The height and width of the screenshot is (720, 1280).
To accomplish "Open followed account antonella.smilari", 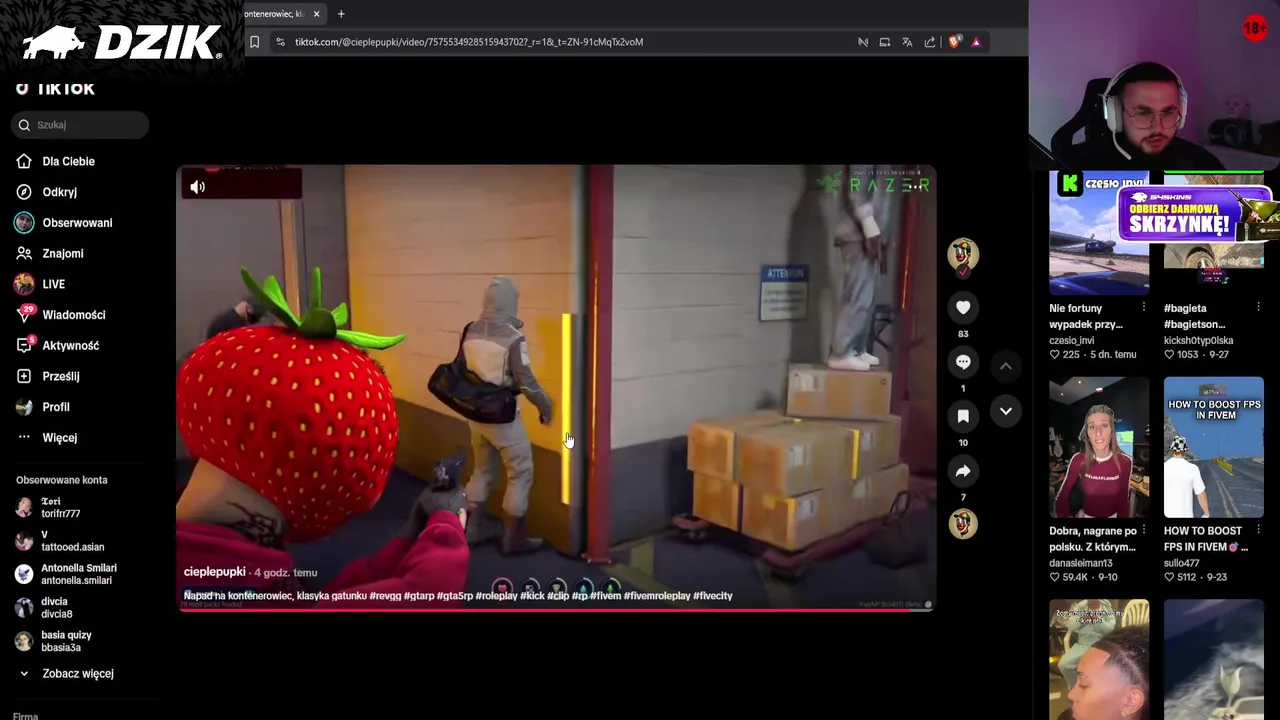I will pyautogui.click(x=77, y=574).
